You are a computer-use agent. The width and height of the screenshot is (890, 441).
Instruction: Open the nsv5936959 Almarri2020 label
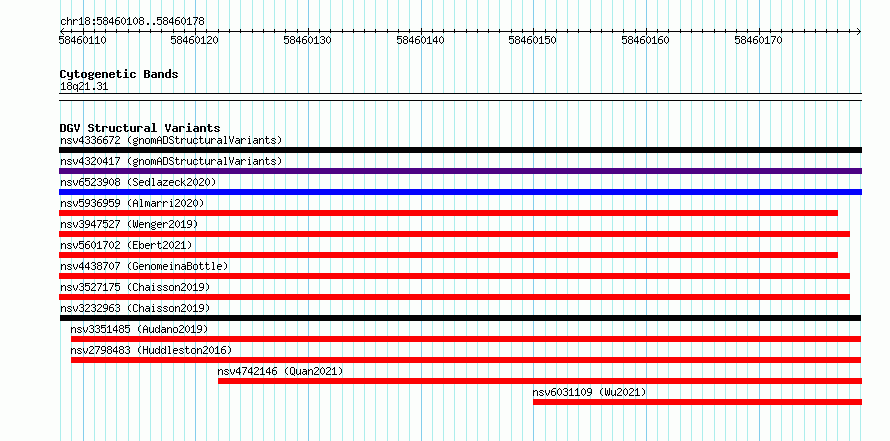[x=132, y=203]
